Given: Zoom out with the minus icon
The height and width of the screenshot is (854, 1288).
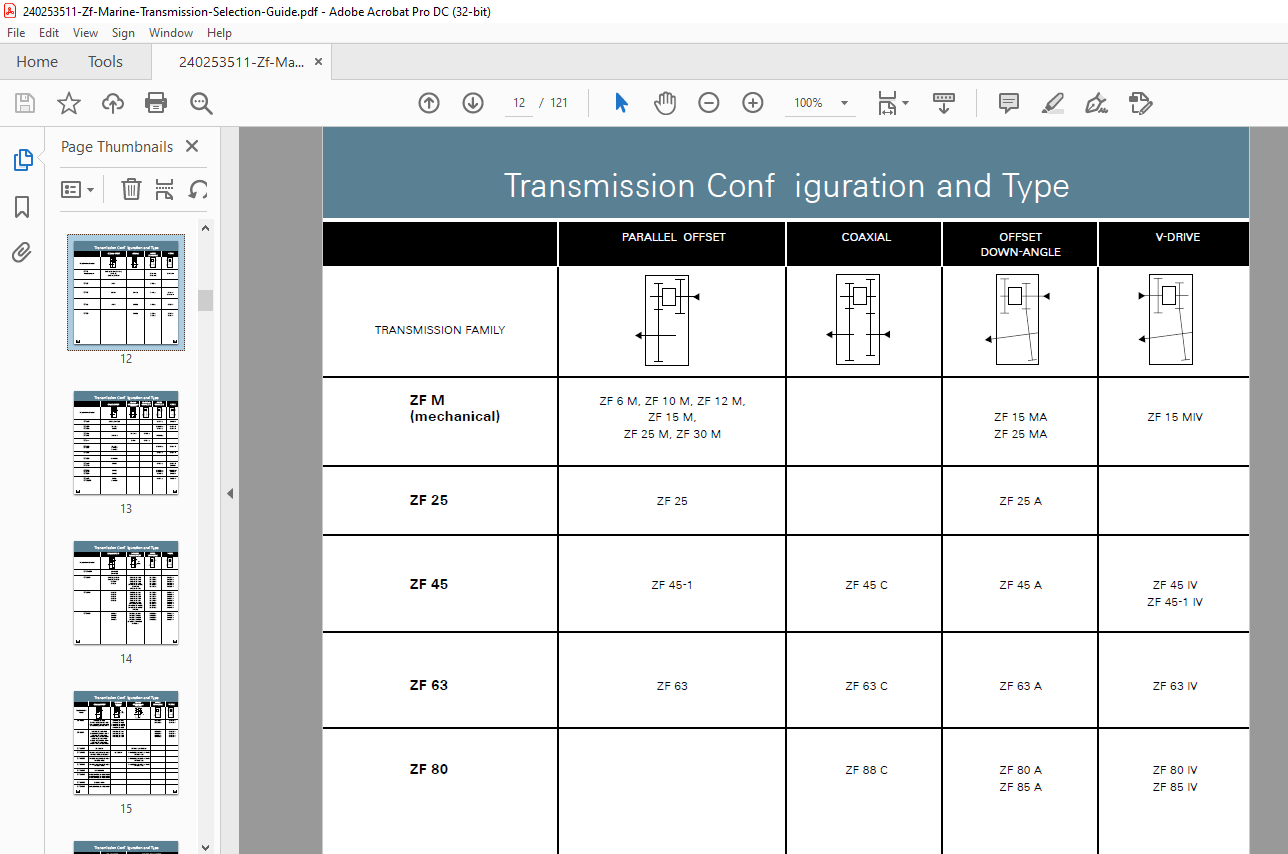Looking at the screenshot, I should point(709,103).
